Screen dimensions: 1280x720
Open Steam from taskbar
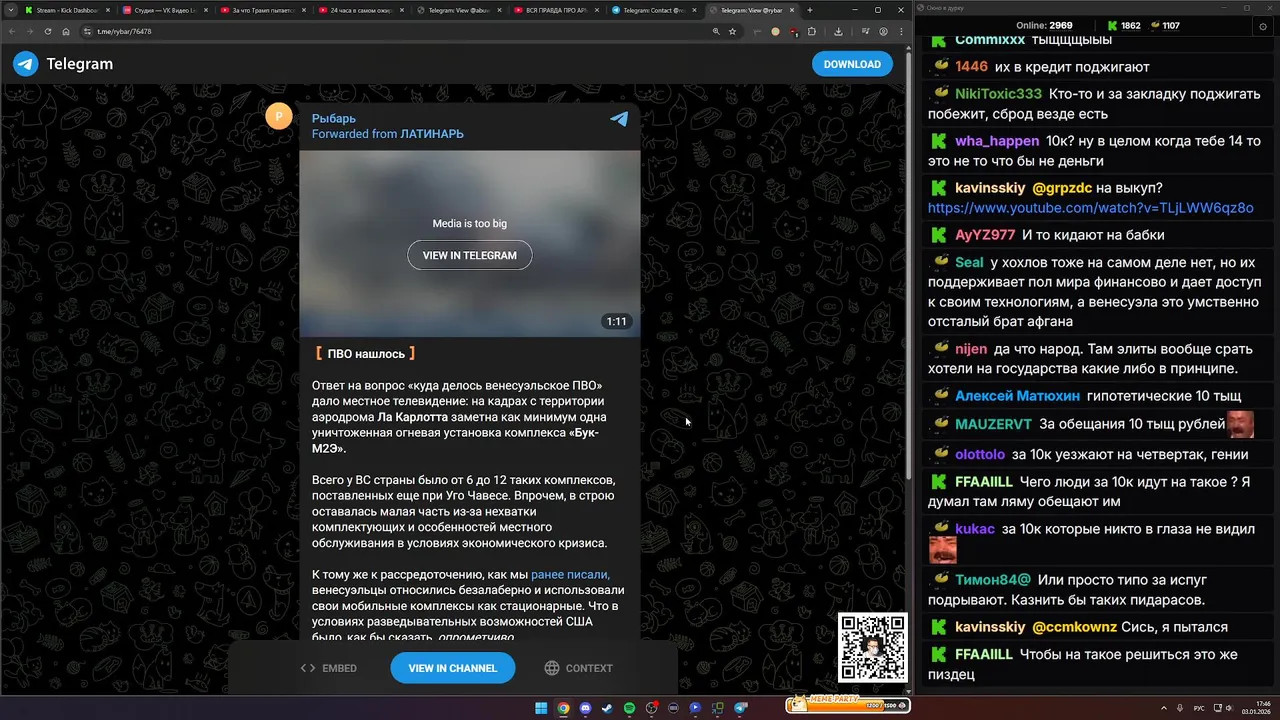(607, 708)
